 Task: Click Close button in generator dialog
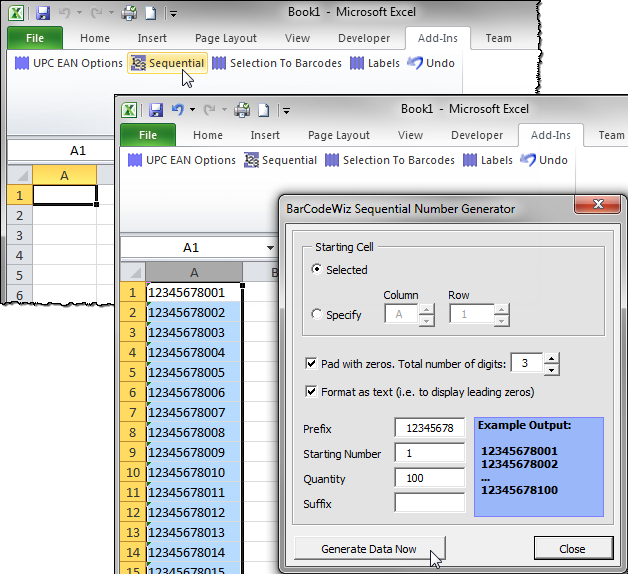click(x=573, y=548)
